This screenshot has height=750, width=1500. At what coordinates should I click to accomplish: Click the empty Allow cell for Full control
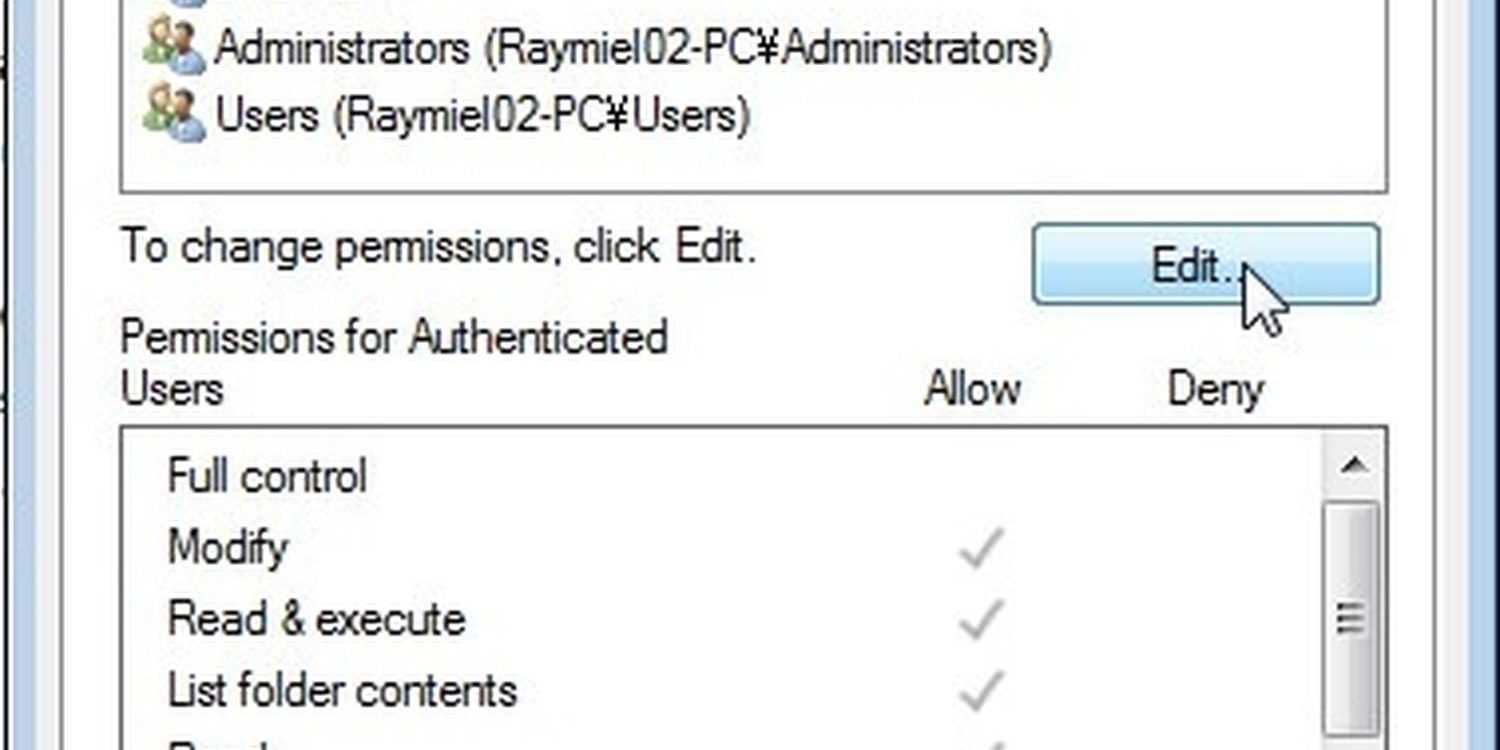(980, 476)
